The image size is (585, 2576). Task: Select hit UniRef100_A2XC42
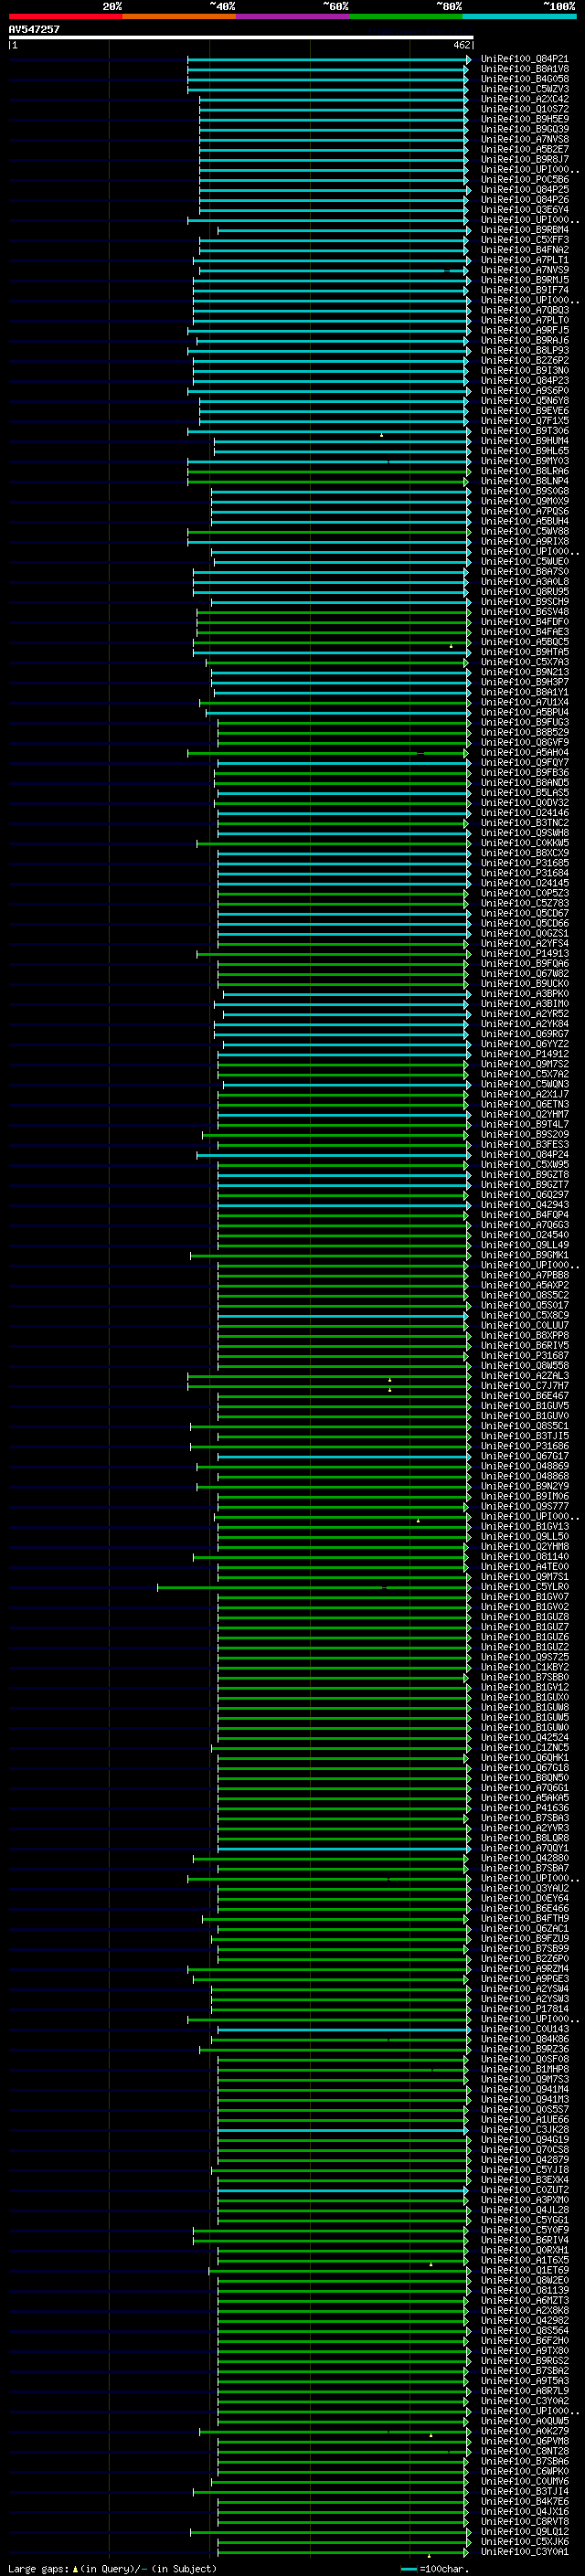tap(524, 99)
